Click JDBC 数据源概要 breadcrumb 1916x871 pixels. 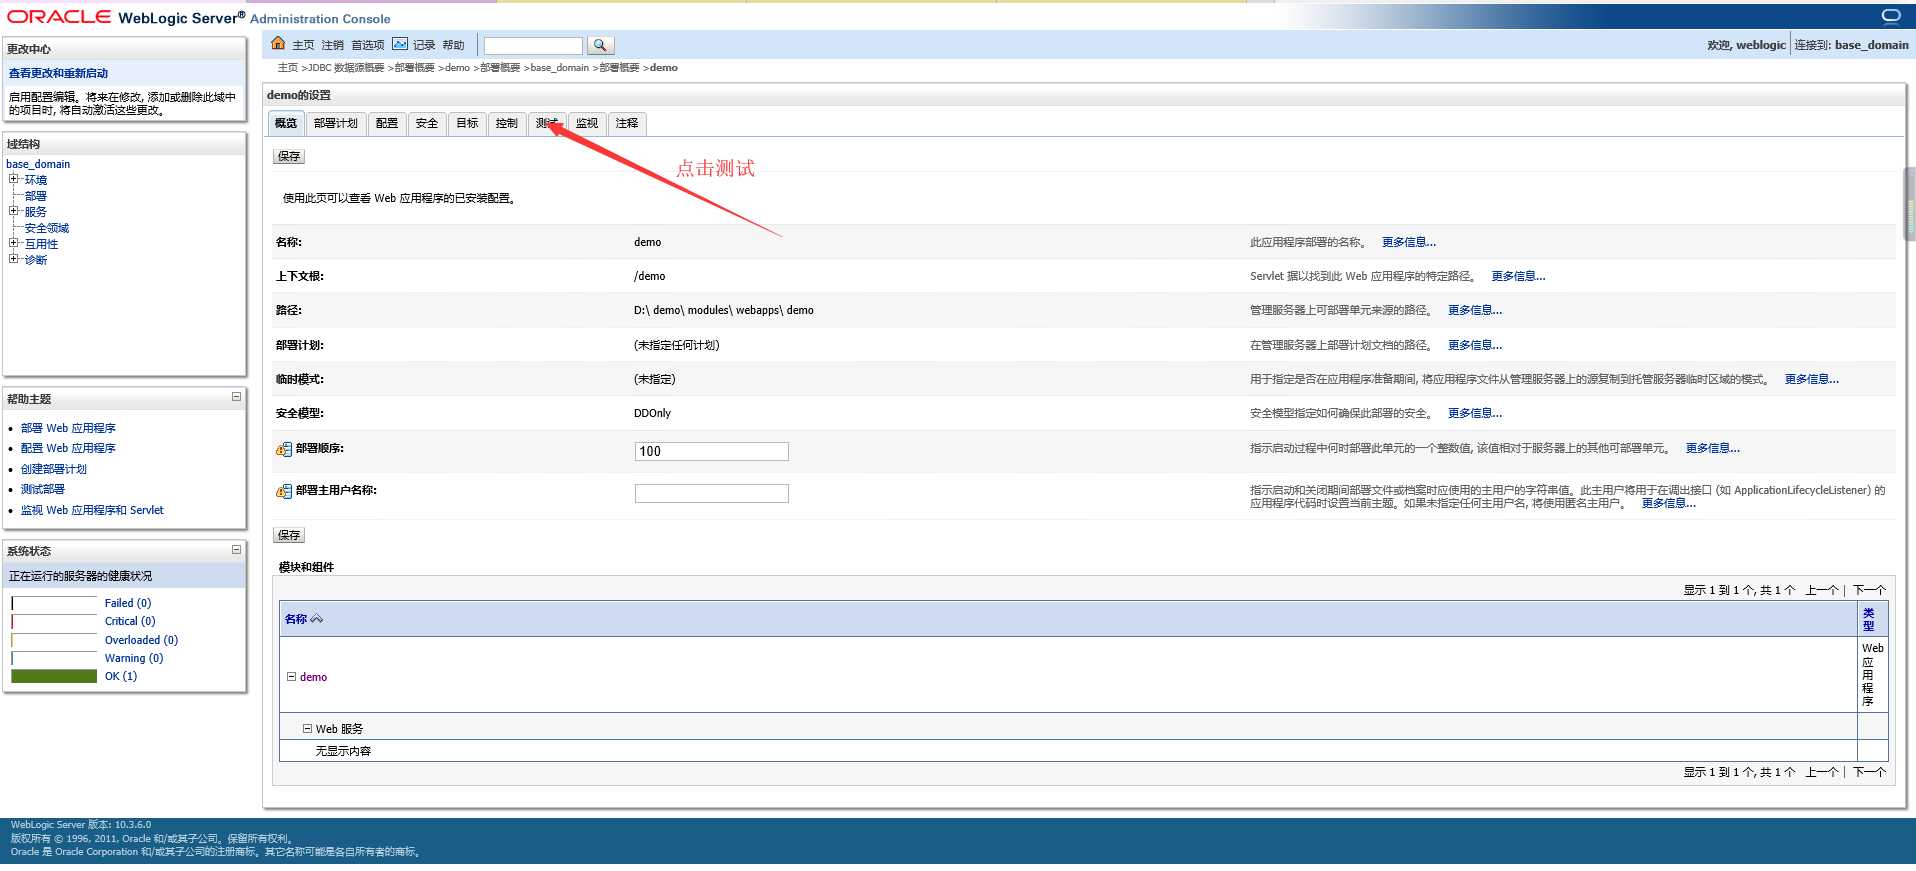346,68
